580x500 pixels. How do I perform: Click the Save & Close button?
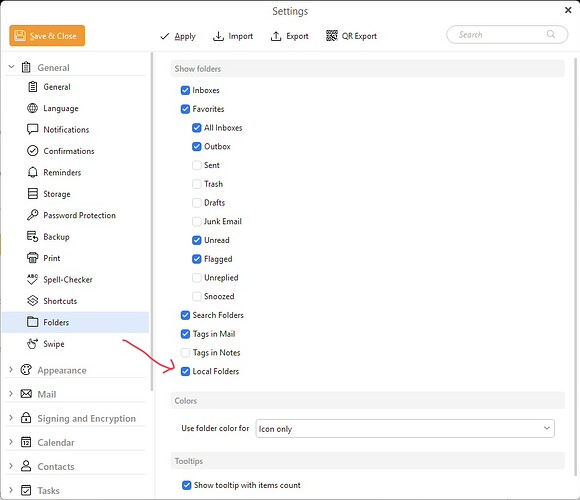point(47,36)
